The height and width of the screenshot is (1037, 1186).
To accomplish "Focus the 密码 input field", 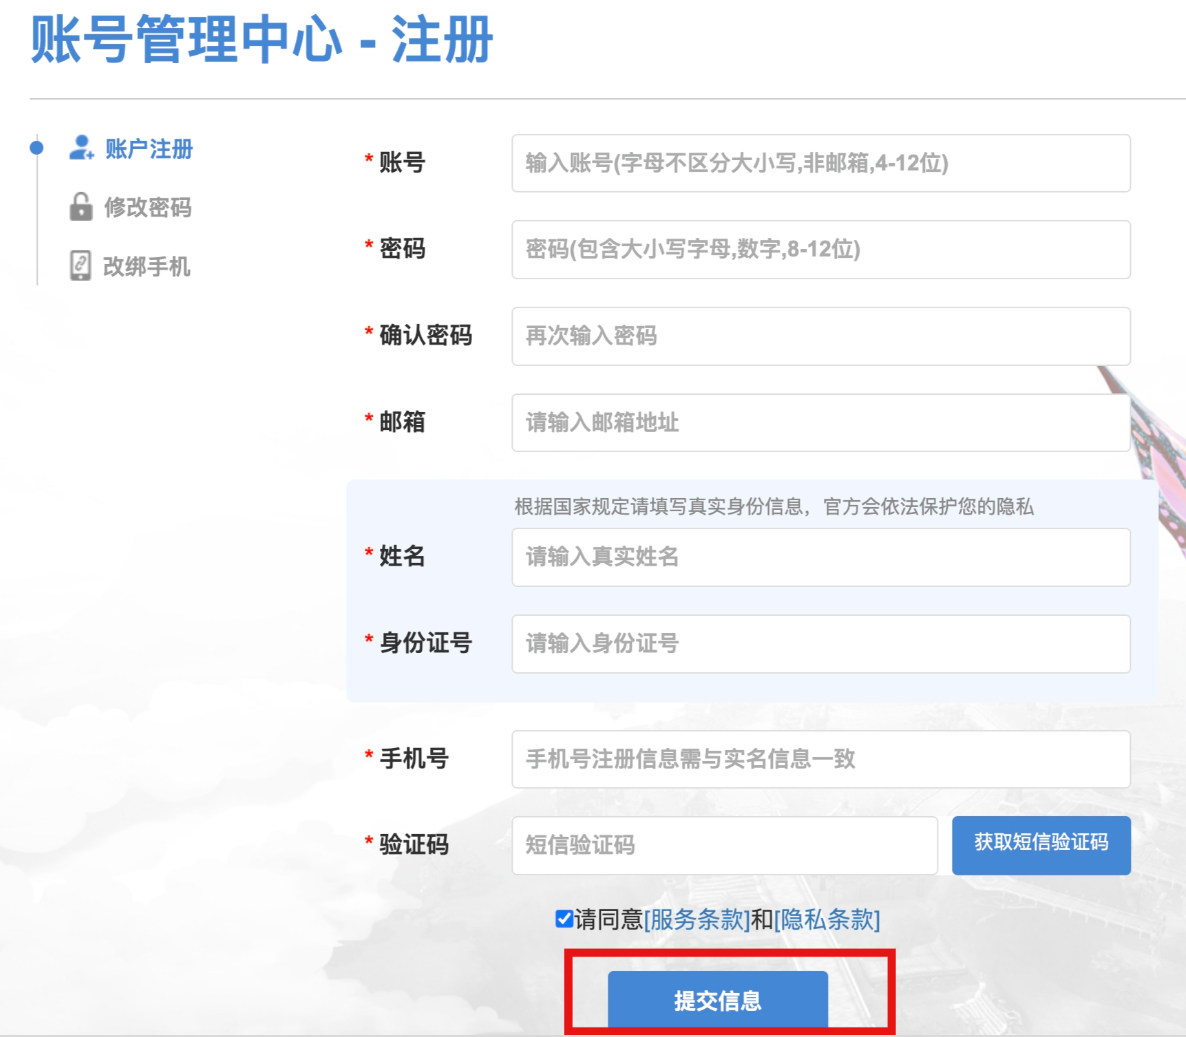I will pyautogui.click(x=821, y=250).
